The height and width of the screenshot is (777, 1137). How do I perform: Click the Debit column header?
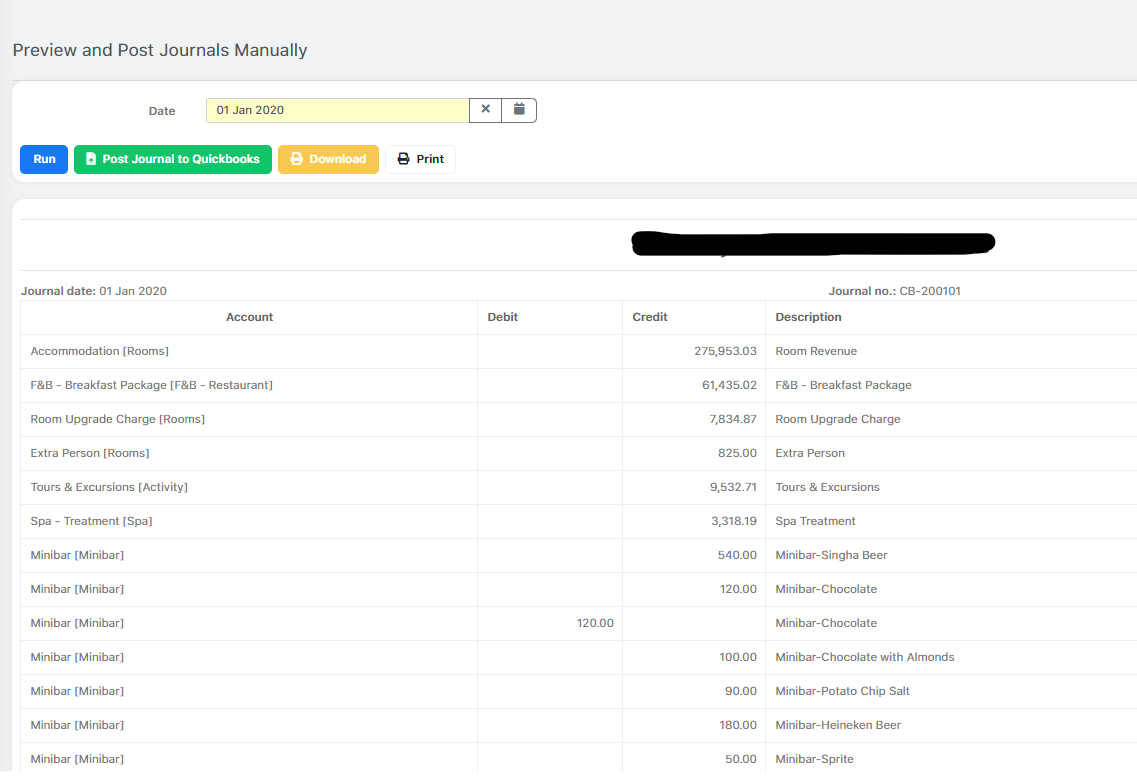(x=503, y=317)
